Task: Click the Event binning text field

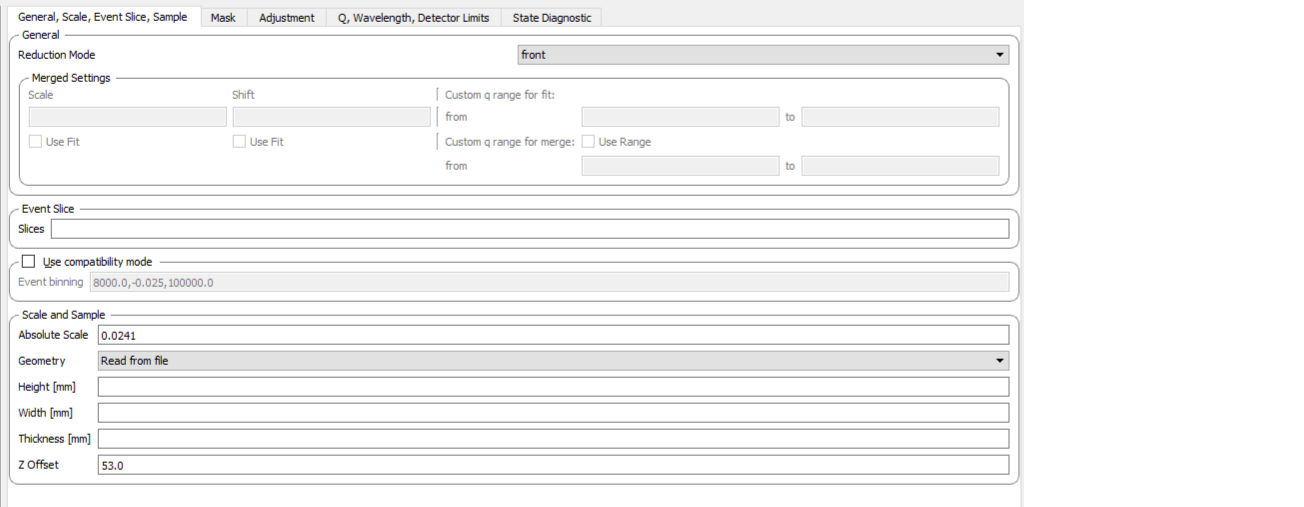Action: click(x=548, y=283)
